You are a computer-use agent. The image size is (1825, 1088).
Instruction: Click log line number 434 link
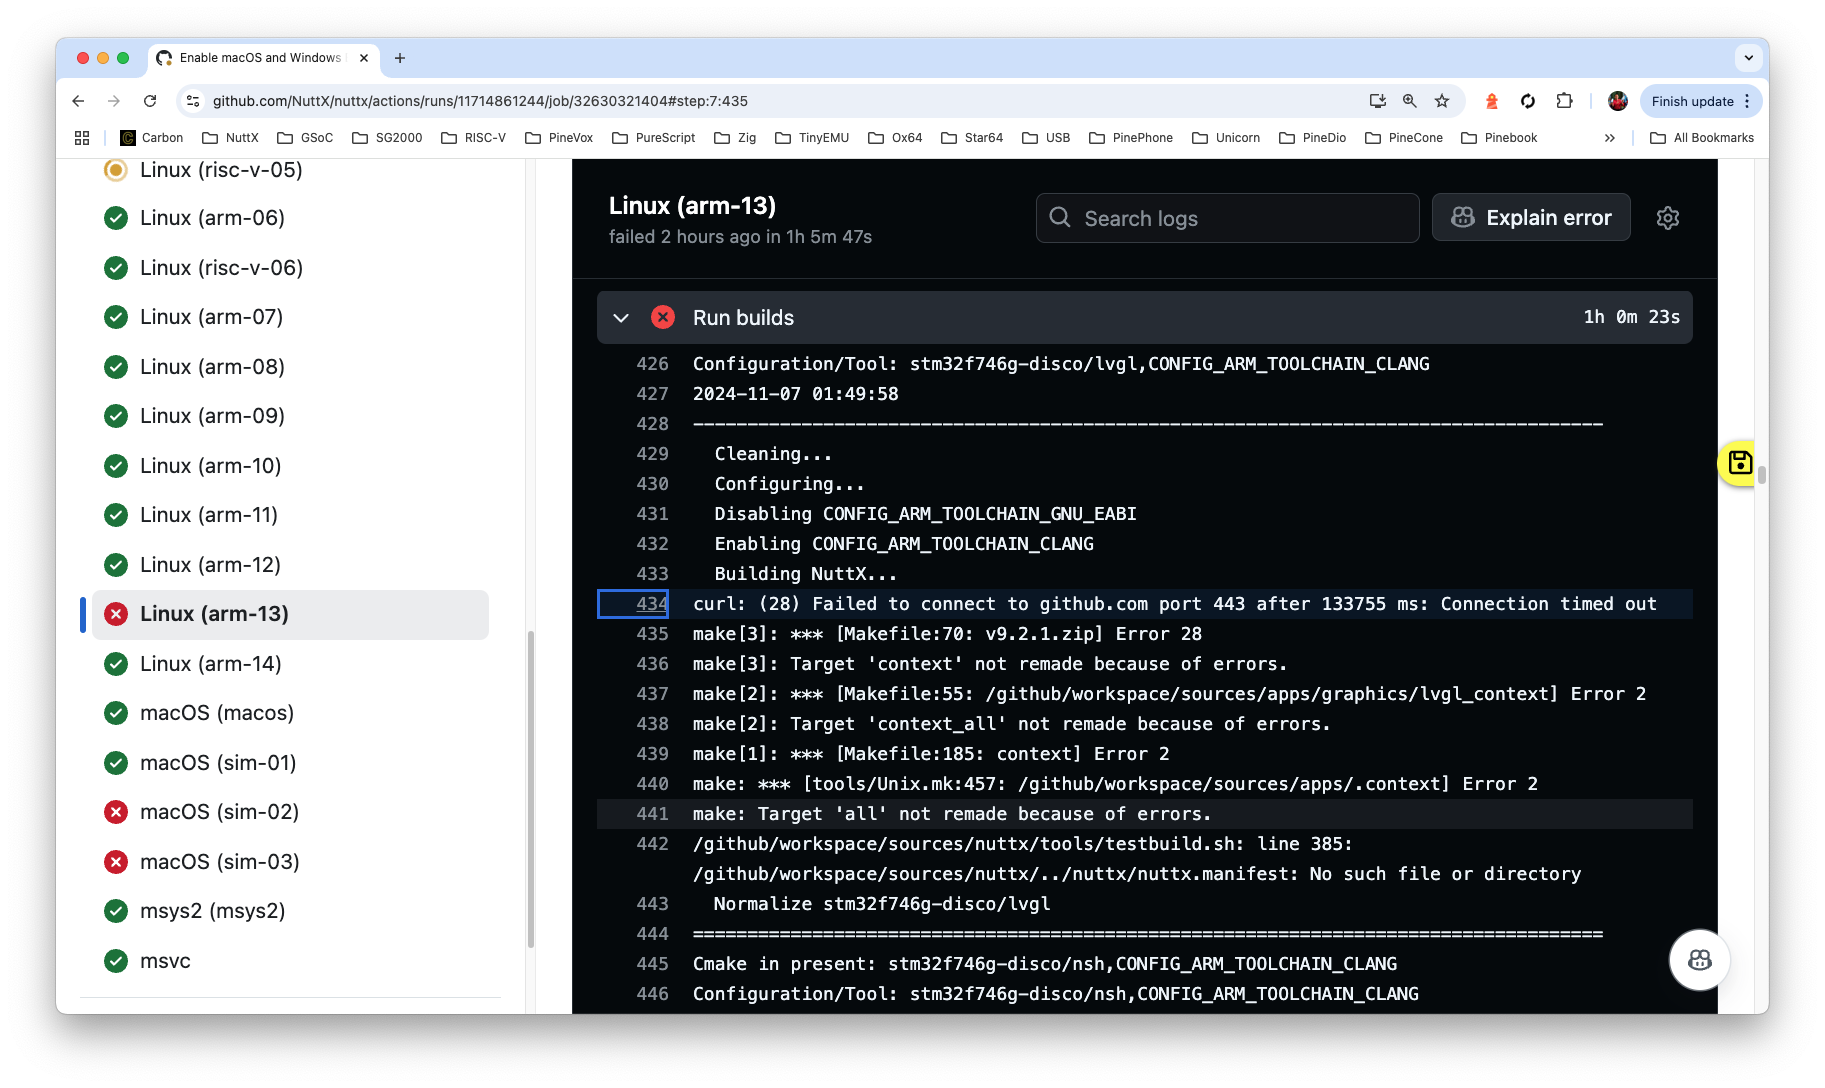click(651, 604)
